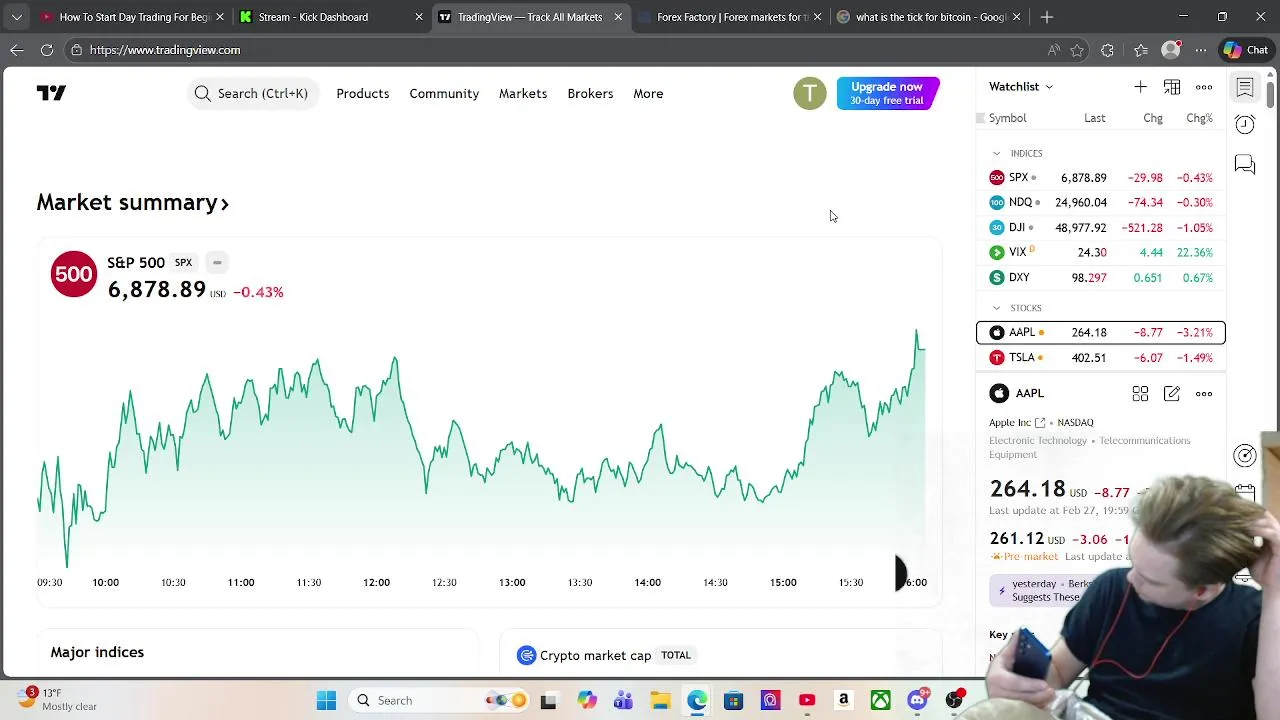Open File Explorer from the taskbar
The image size is (1280, 720).
click(x=660, y=700)
